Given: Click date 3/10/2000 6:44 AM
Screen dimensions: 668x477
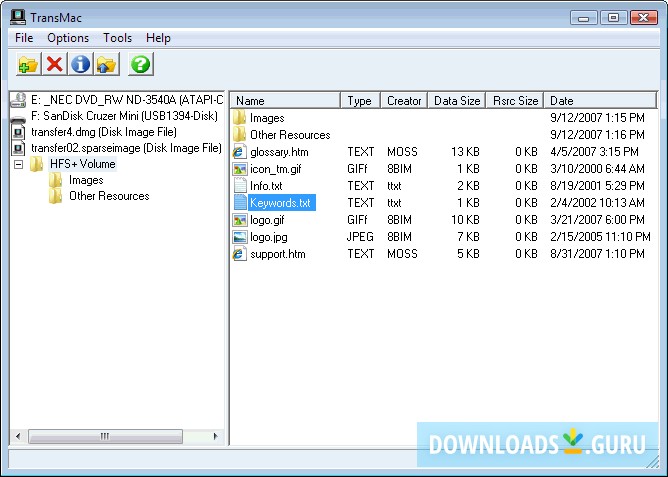Looking at the screenshot, I should [597, 169].
